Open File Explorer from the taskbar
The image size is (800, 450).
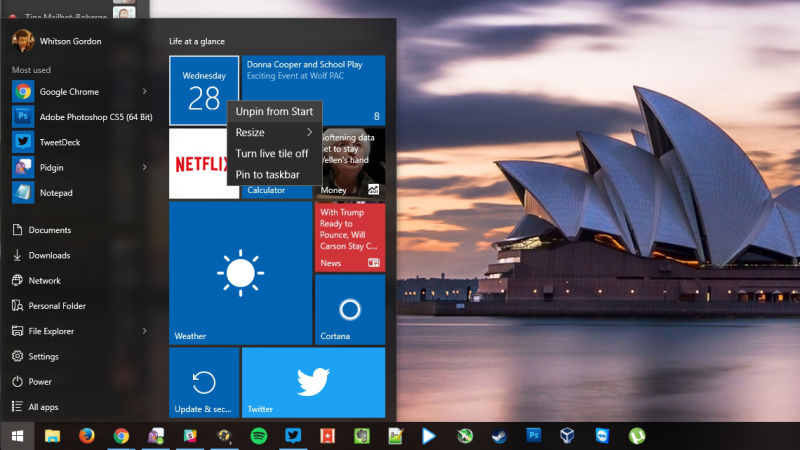tap(52, 436)
